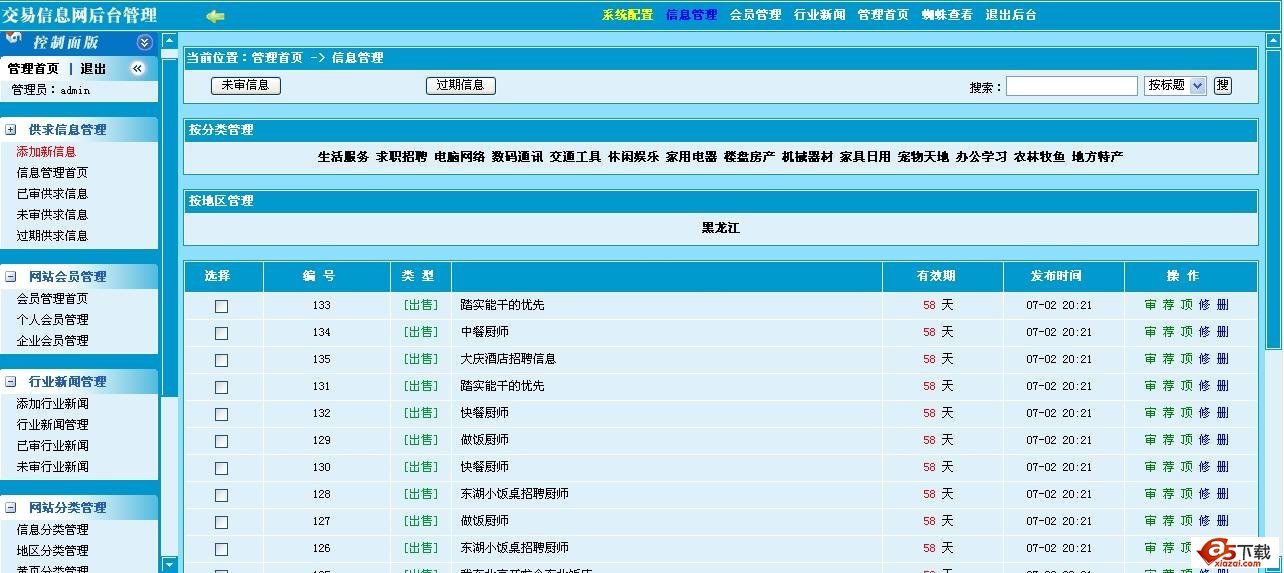Click 顶 action for row 126
1284x573 pixels.
1187,548
